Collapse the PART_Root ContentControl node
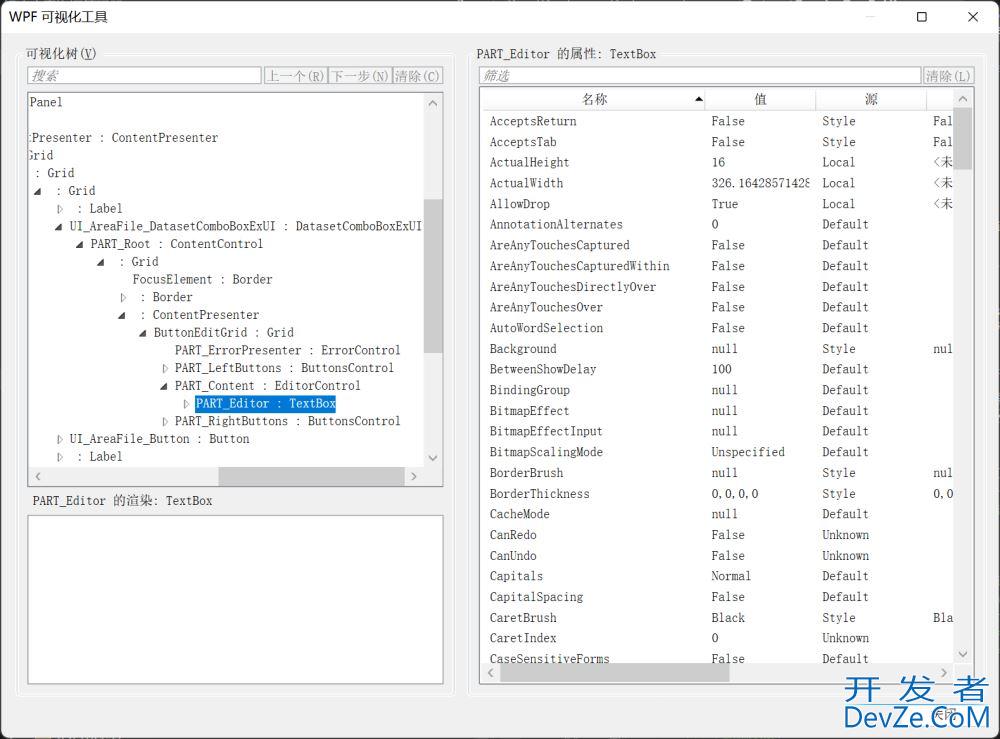The height and width of the screenshot is (739, 1000). pyautogui.click(x=80, y=244)
